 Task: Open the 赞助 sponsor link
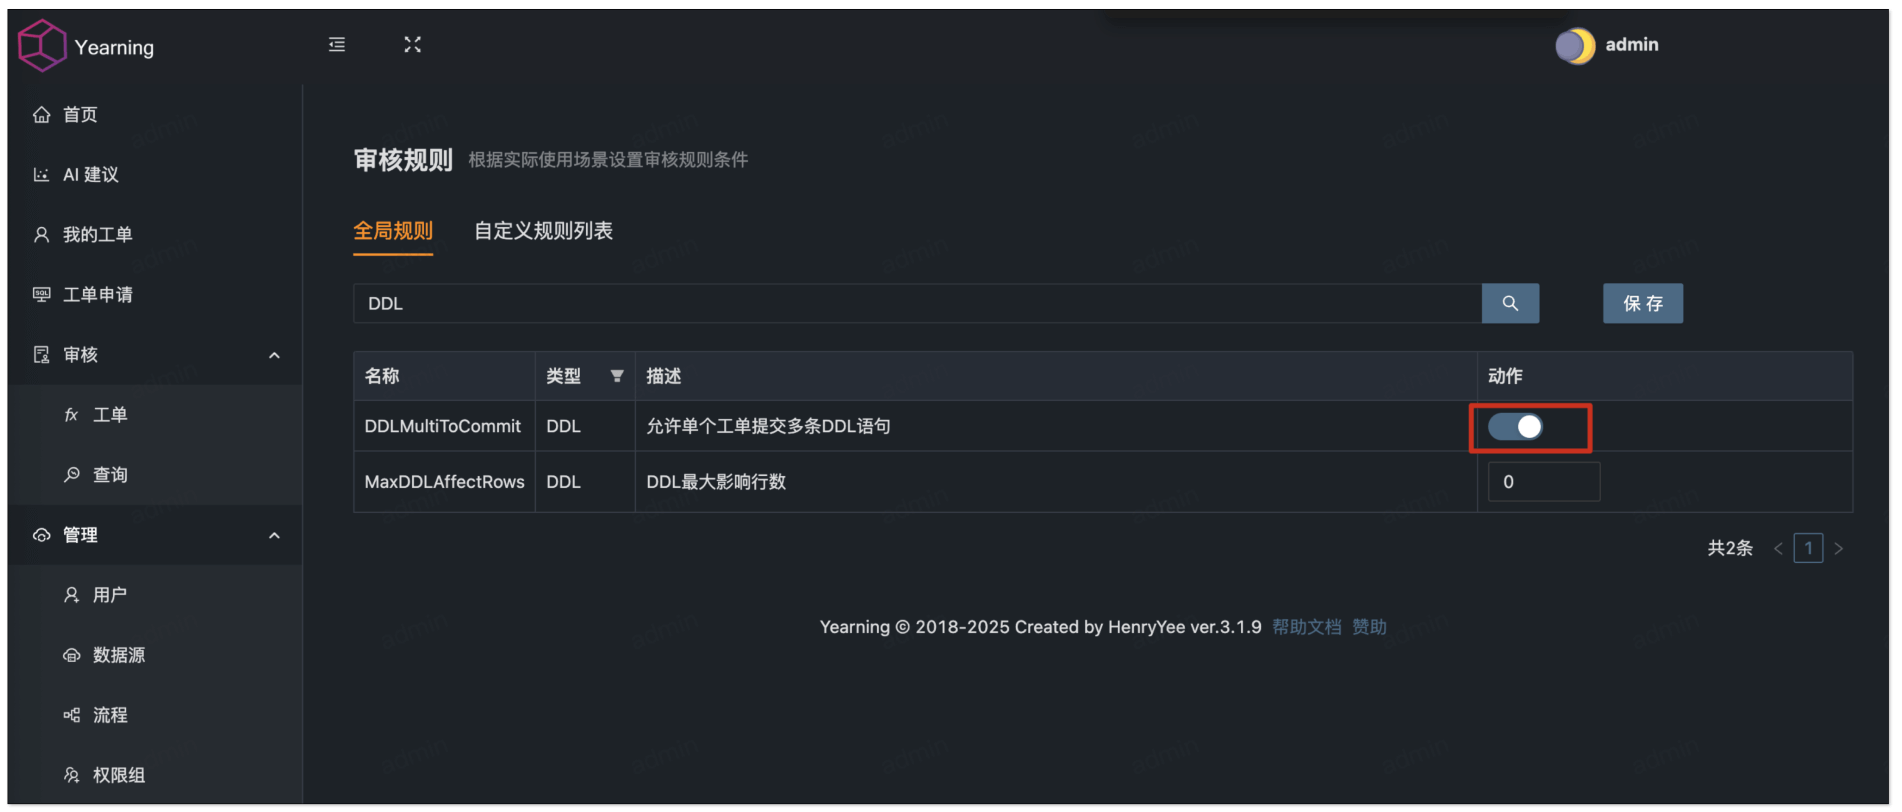coord(1369,627)
